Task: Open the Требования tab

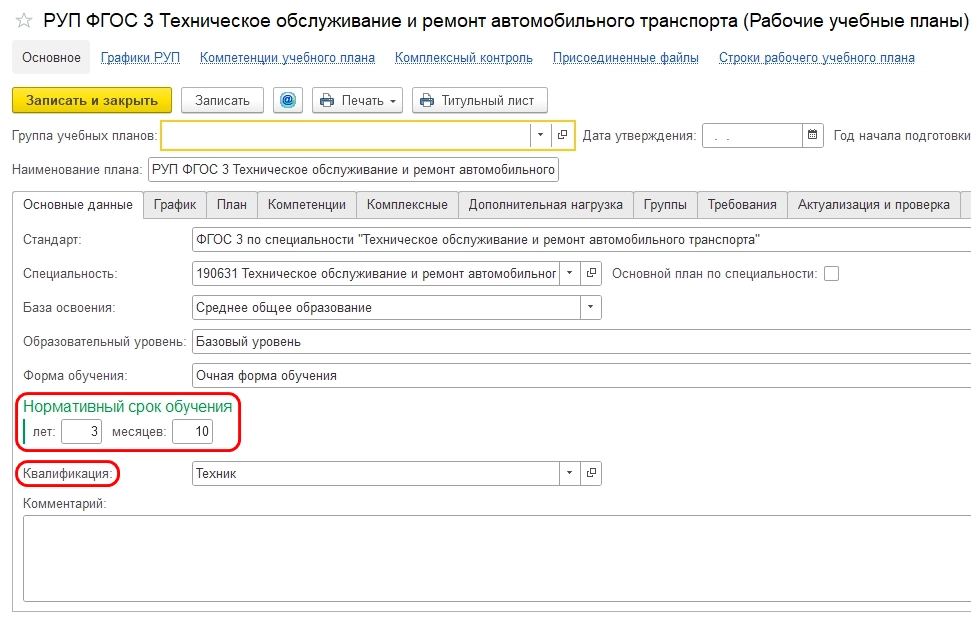Action: [x=742, y=205]
